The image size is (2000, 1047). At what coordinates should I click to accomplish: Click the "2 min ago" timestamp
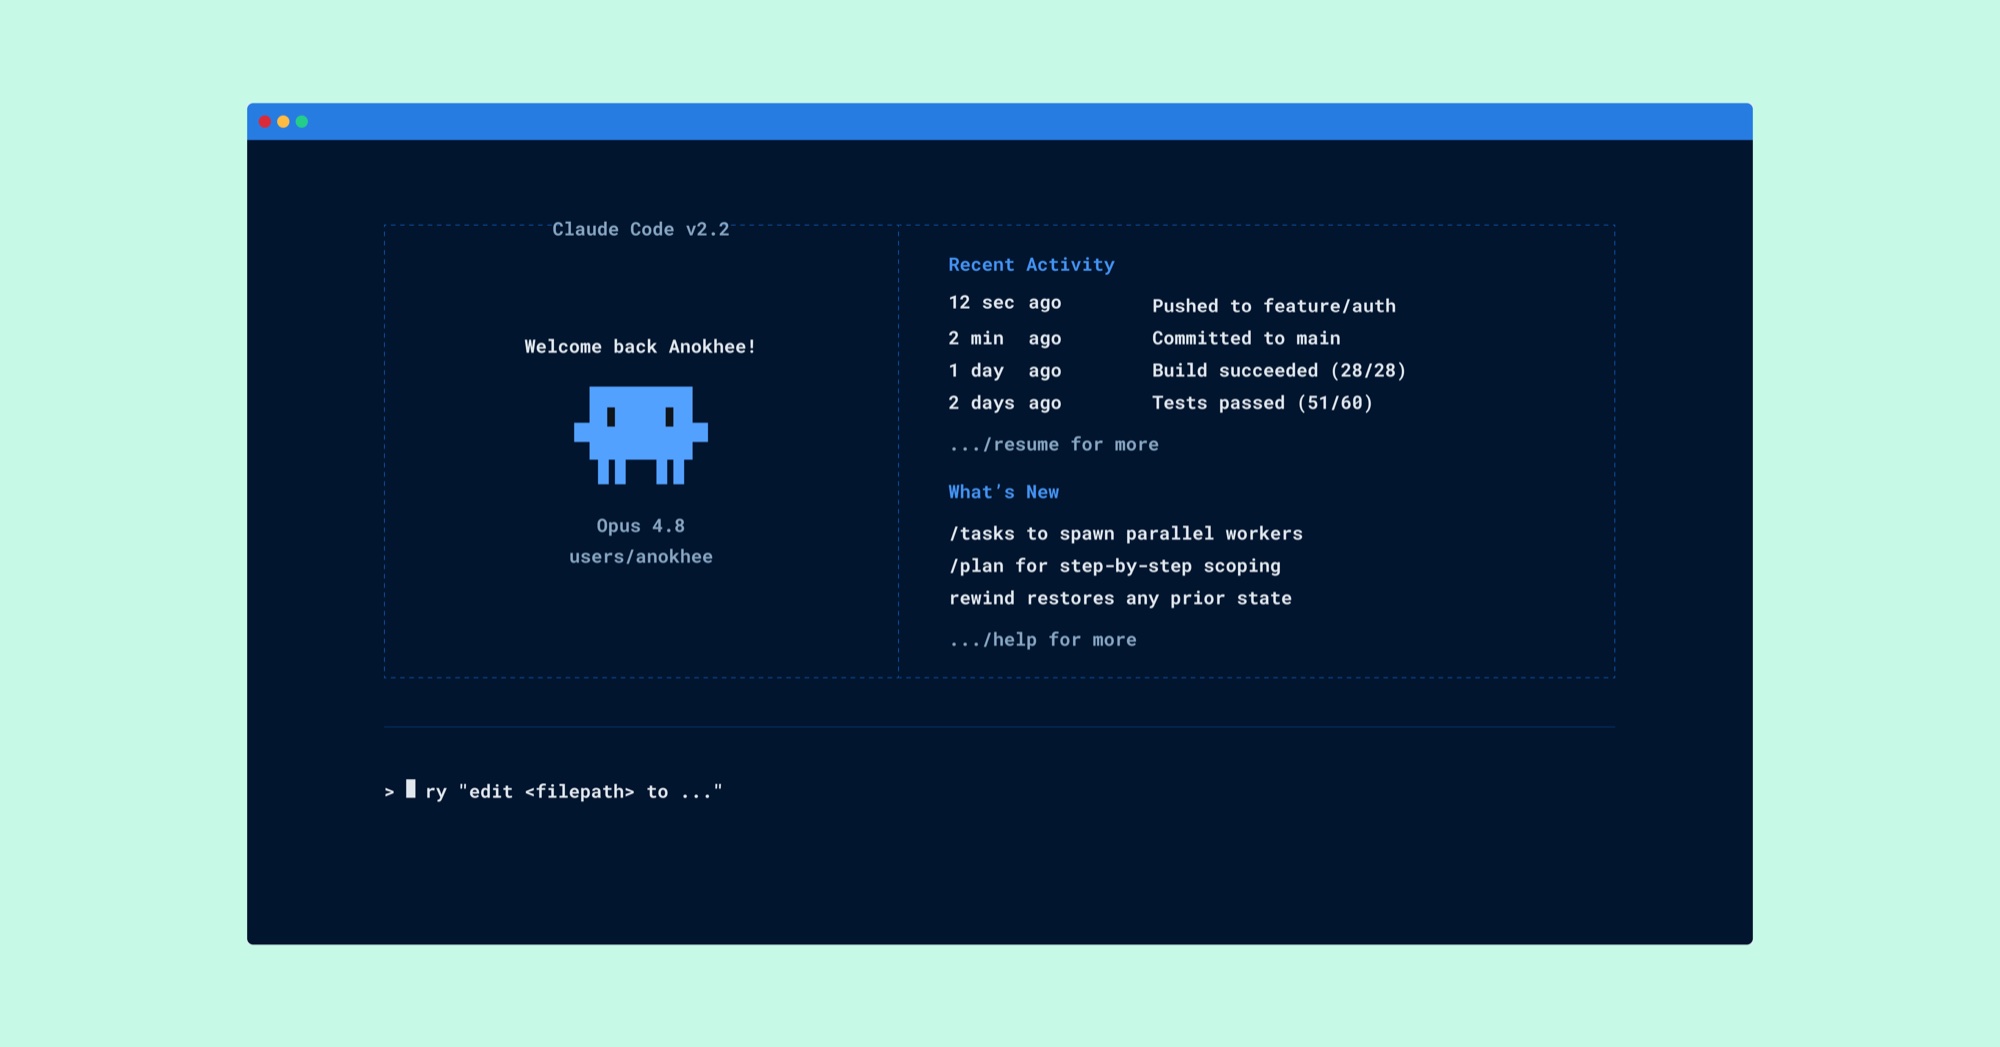click(1005, 338)
